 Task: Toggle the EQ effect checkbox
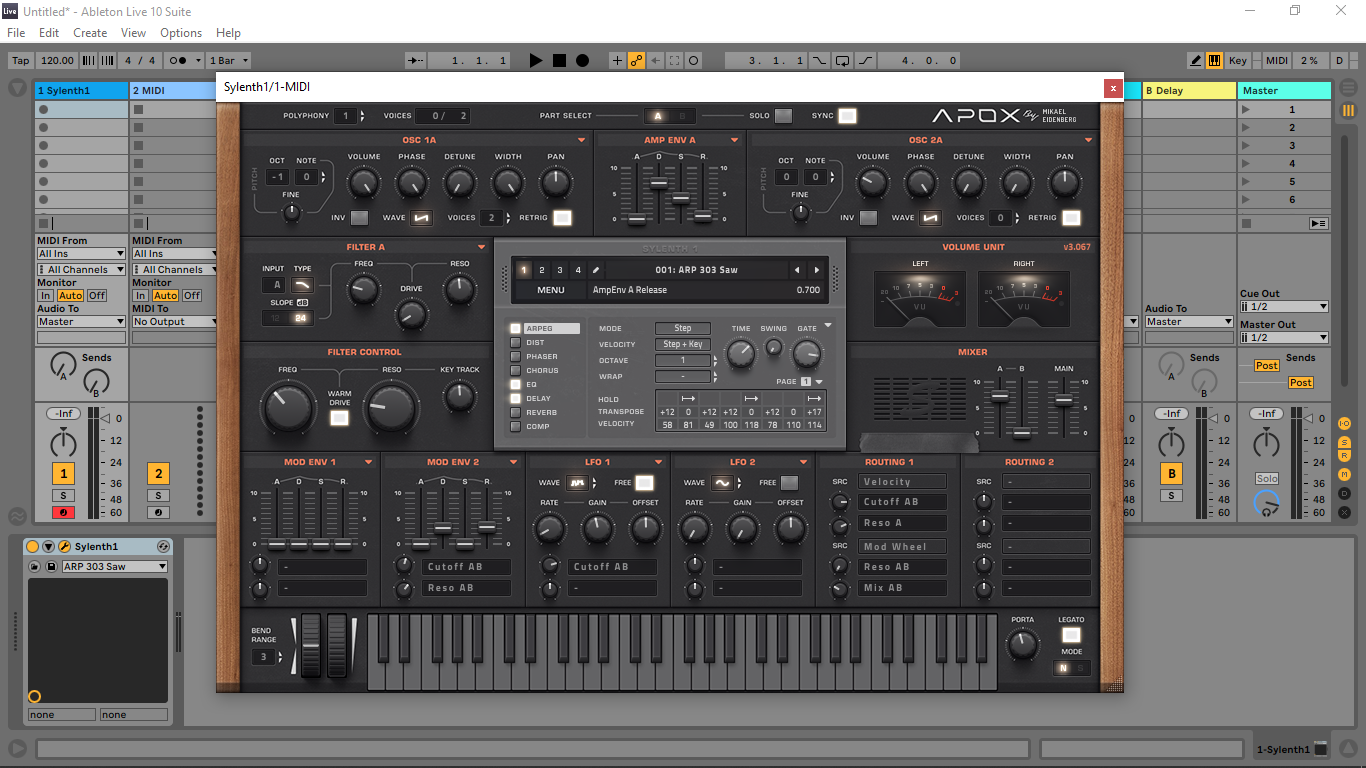(516, 385)
